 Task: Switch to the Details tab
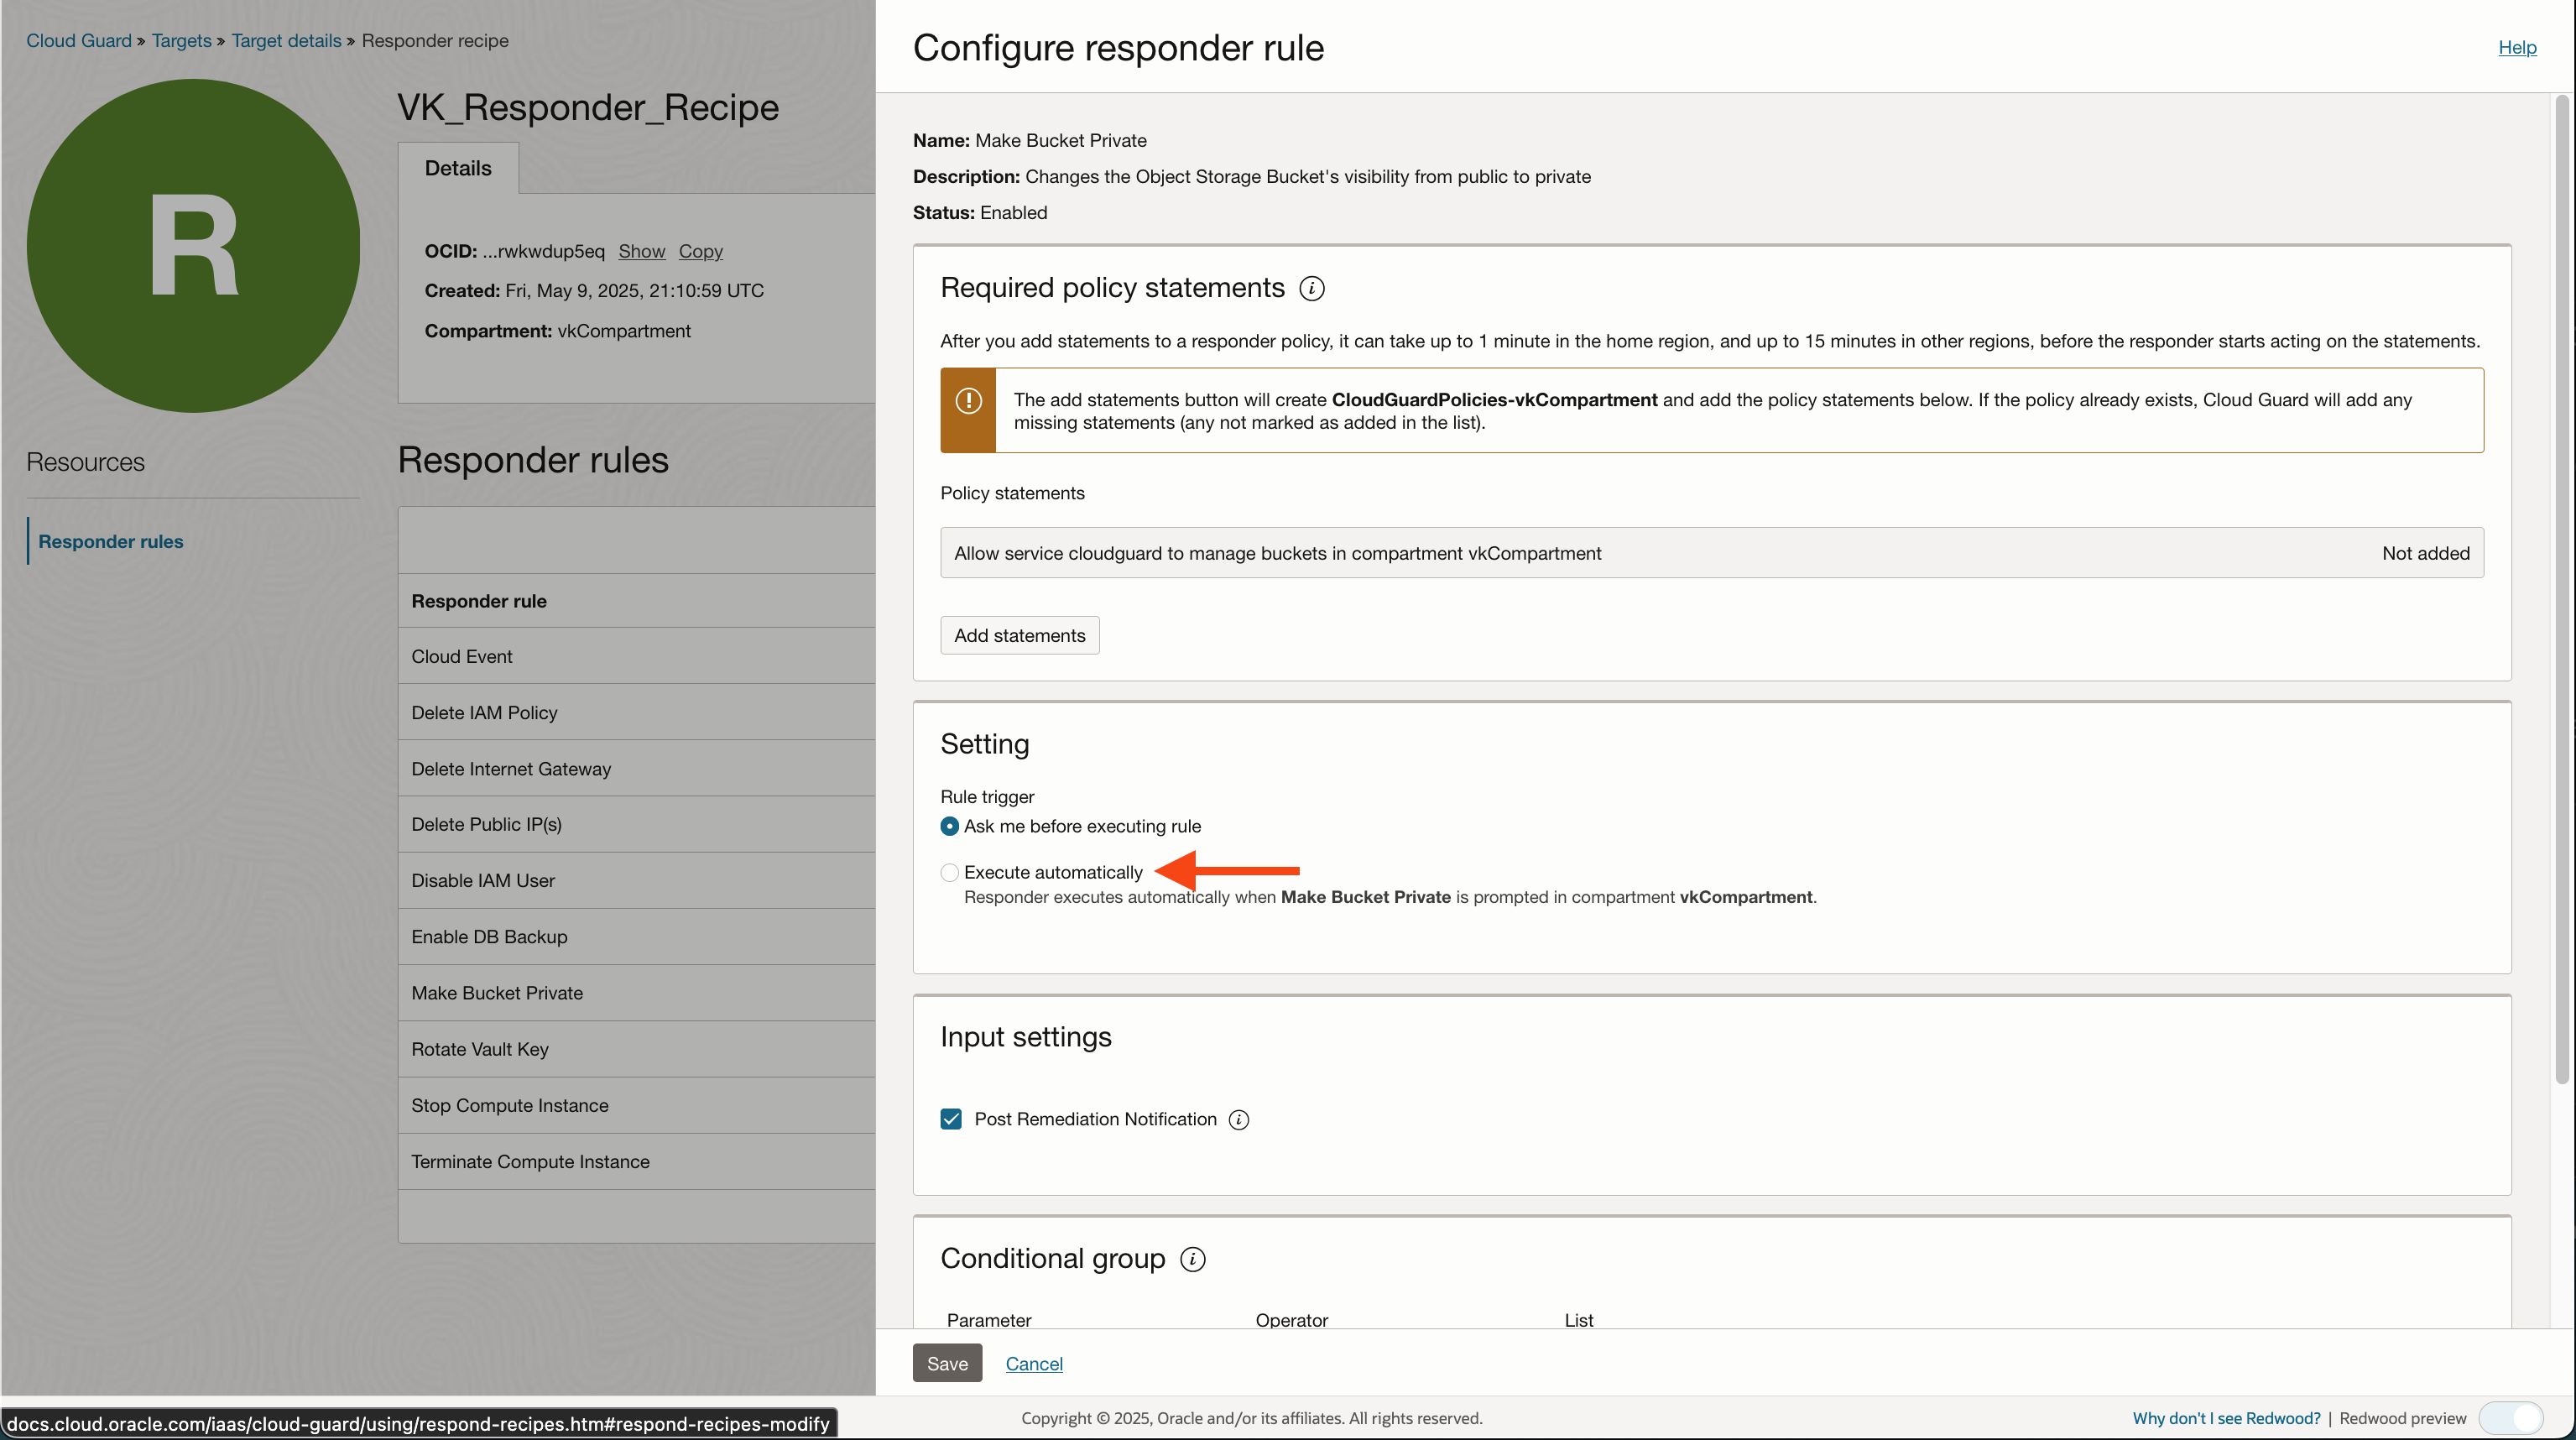[x=458, y=168]
